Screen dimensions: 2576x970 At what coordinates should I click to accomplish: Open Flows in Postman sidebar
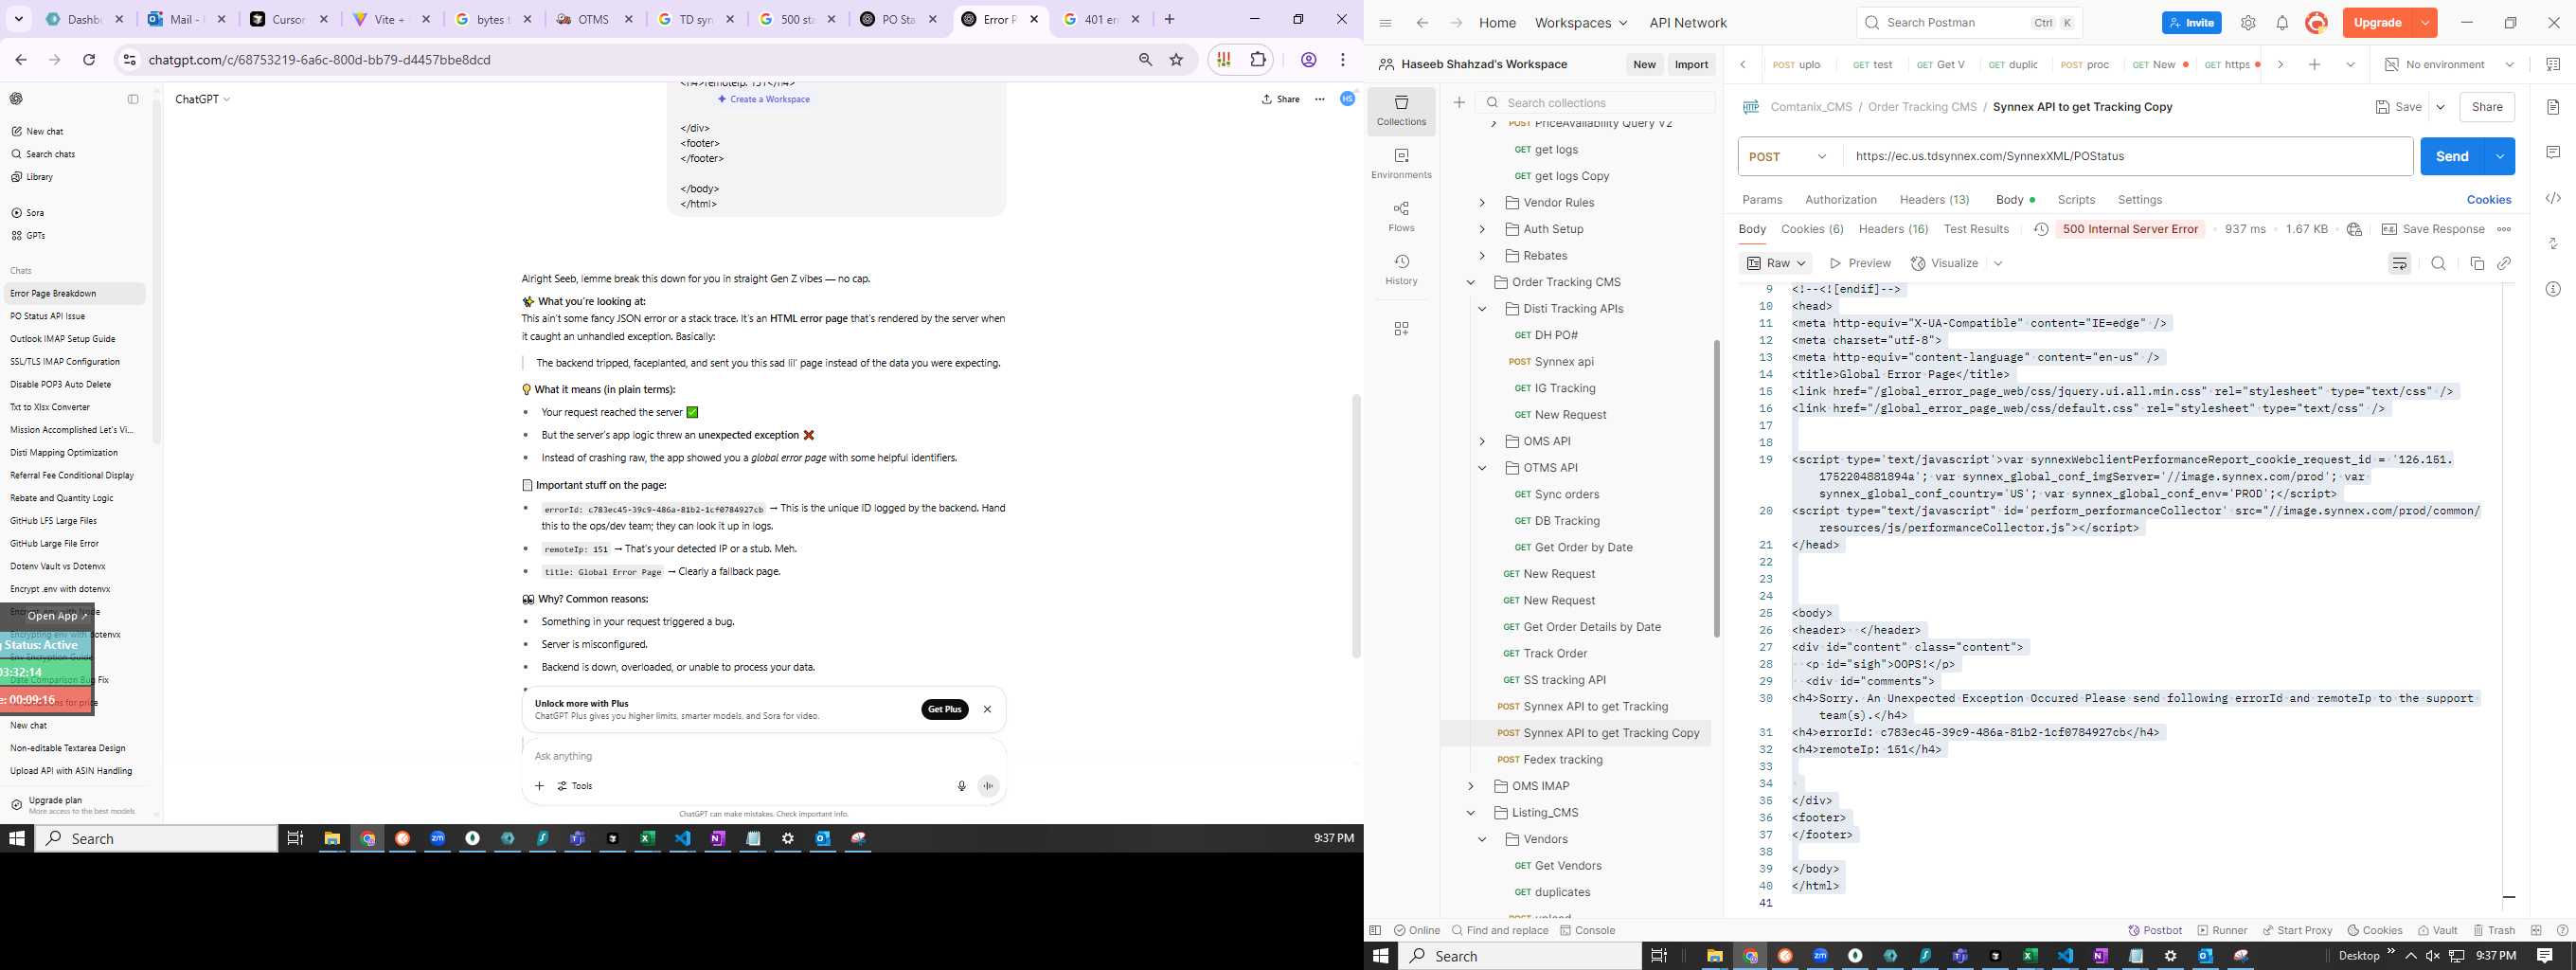point(1401,216)
